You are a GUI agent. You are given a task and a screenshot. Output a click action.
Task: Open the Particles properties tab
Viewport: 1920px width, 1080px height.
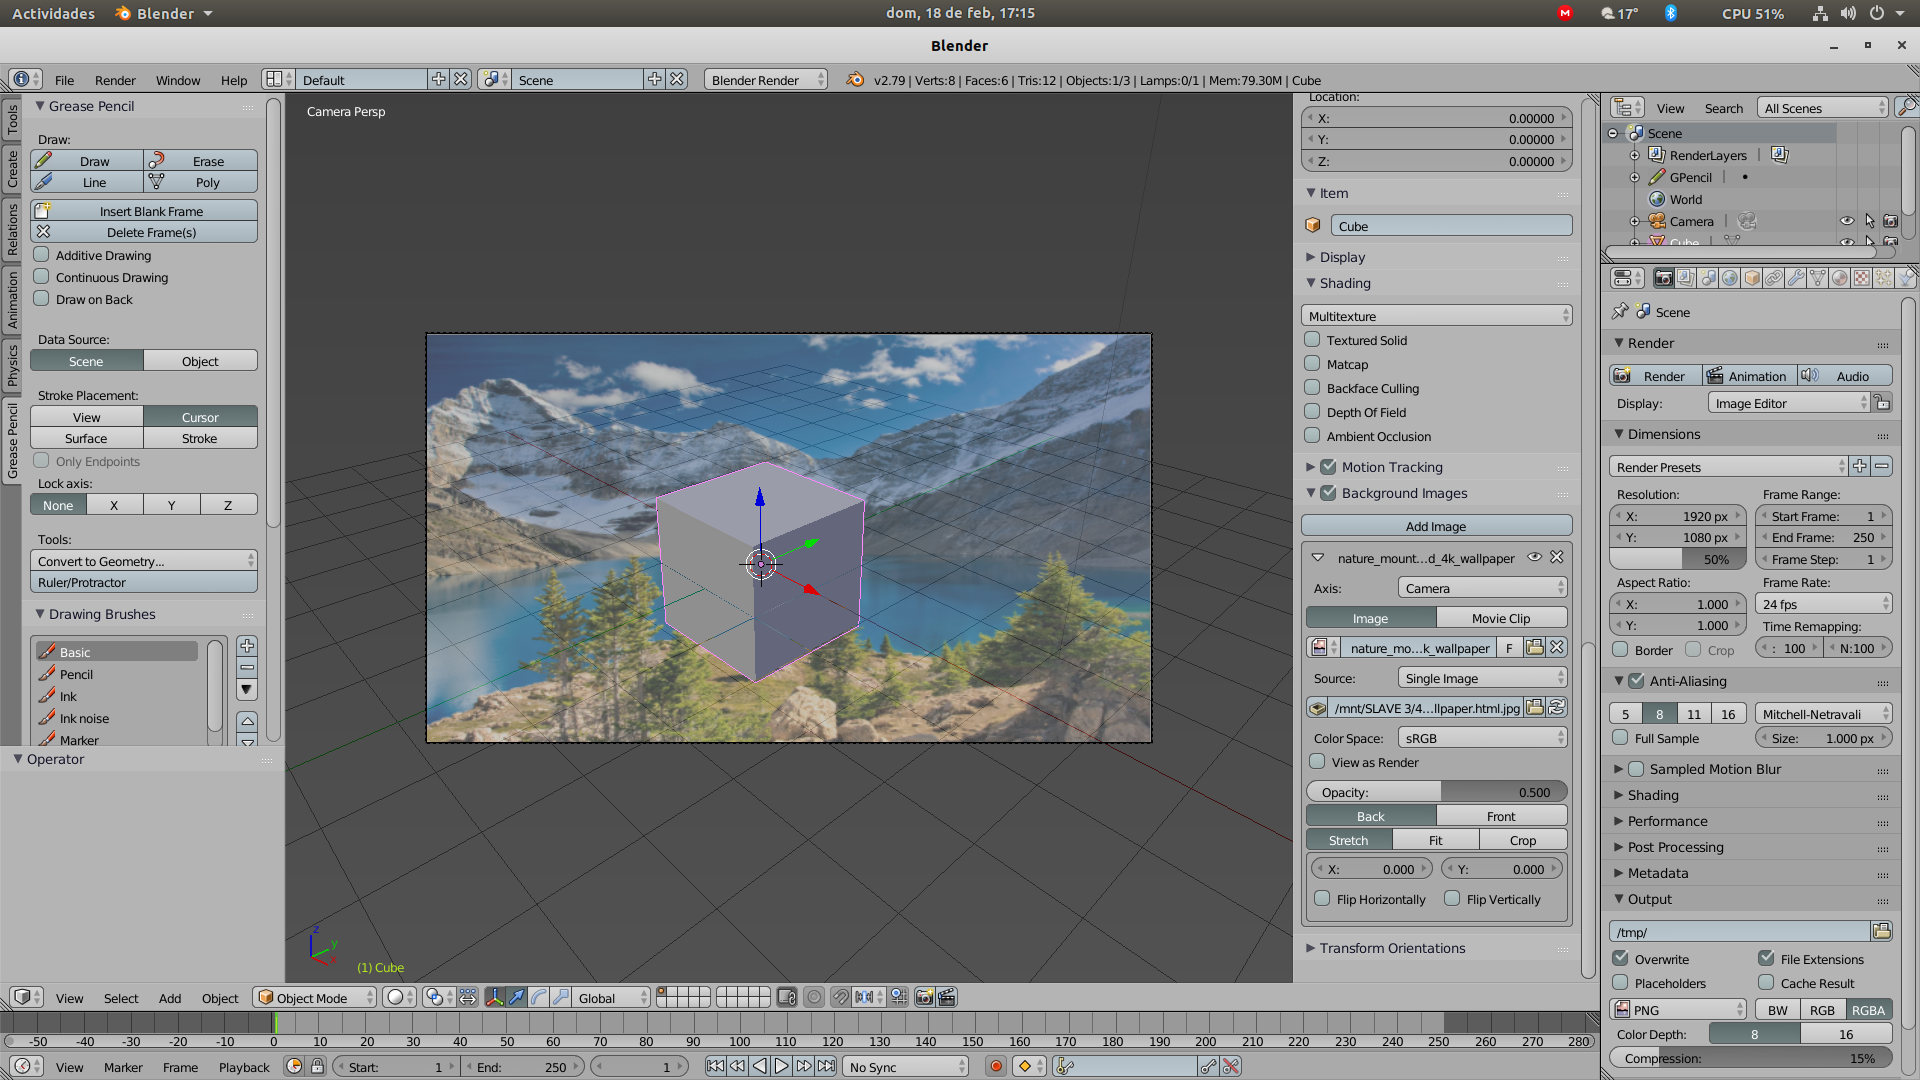pos(1884,278)
